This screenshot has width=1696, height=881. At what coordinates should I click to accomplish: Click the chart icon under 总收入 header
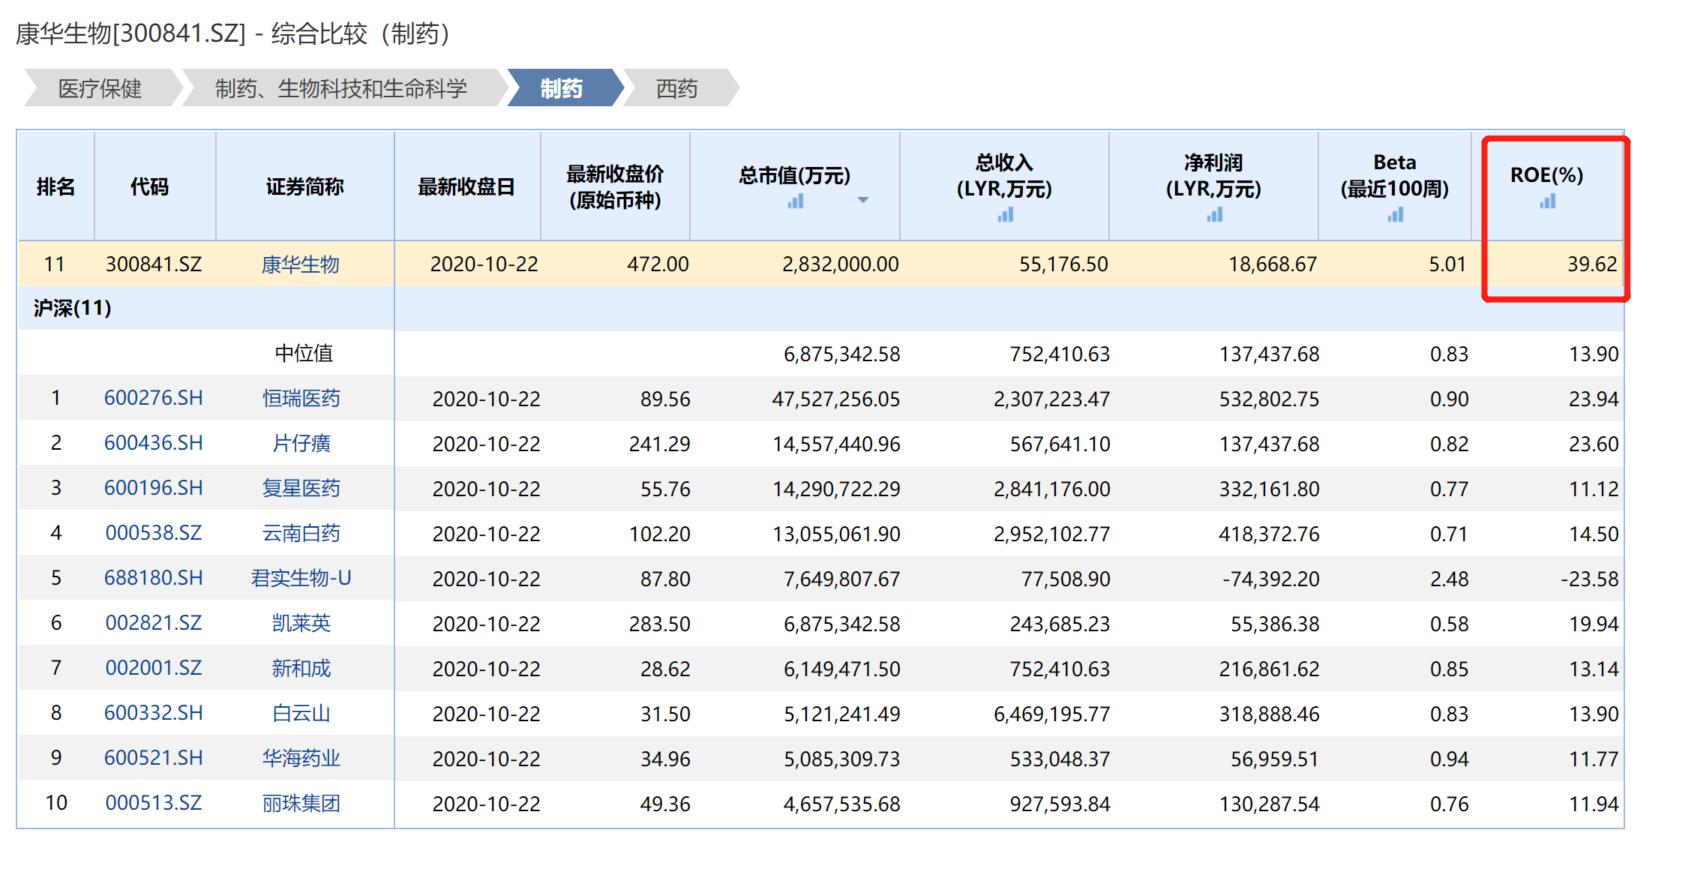pos(1005,214)
